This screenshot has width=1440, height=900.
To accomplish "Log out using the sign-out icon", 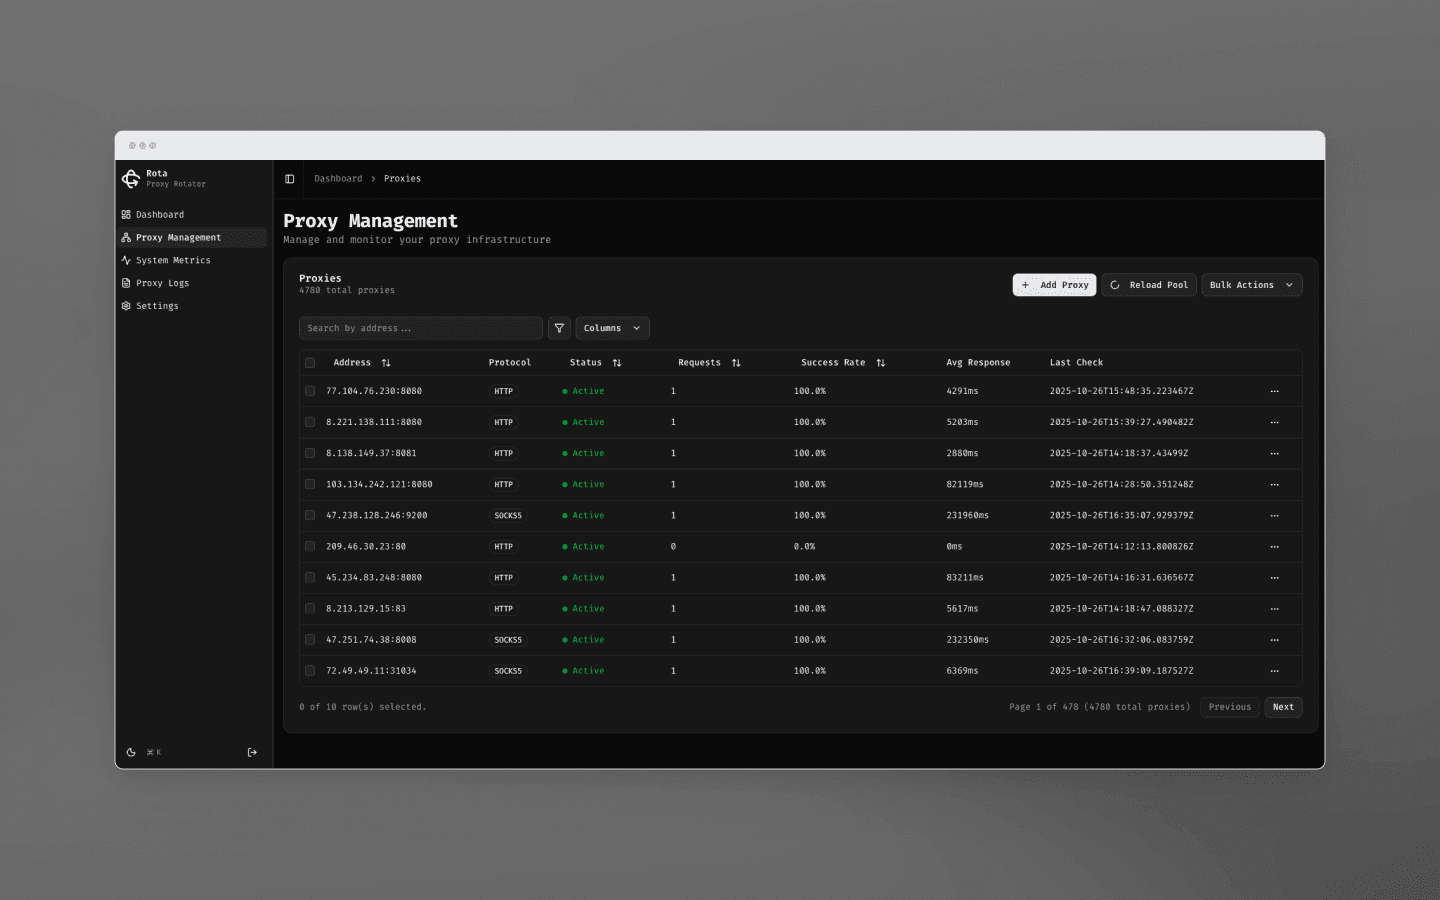I will tap(252, 752).
